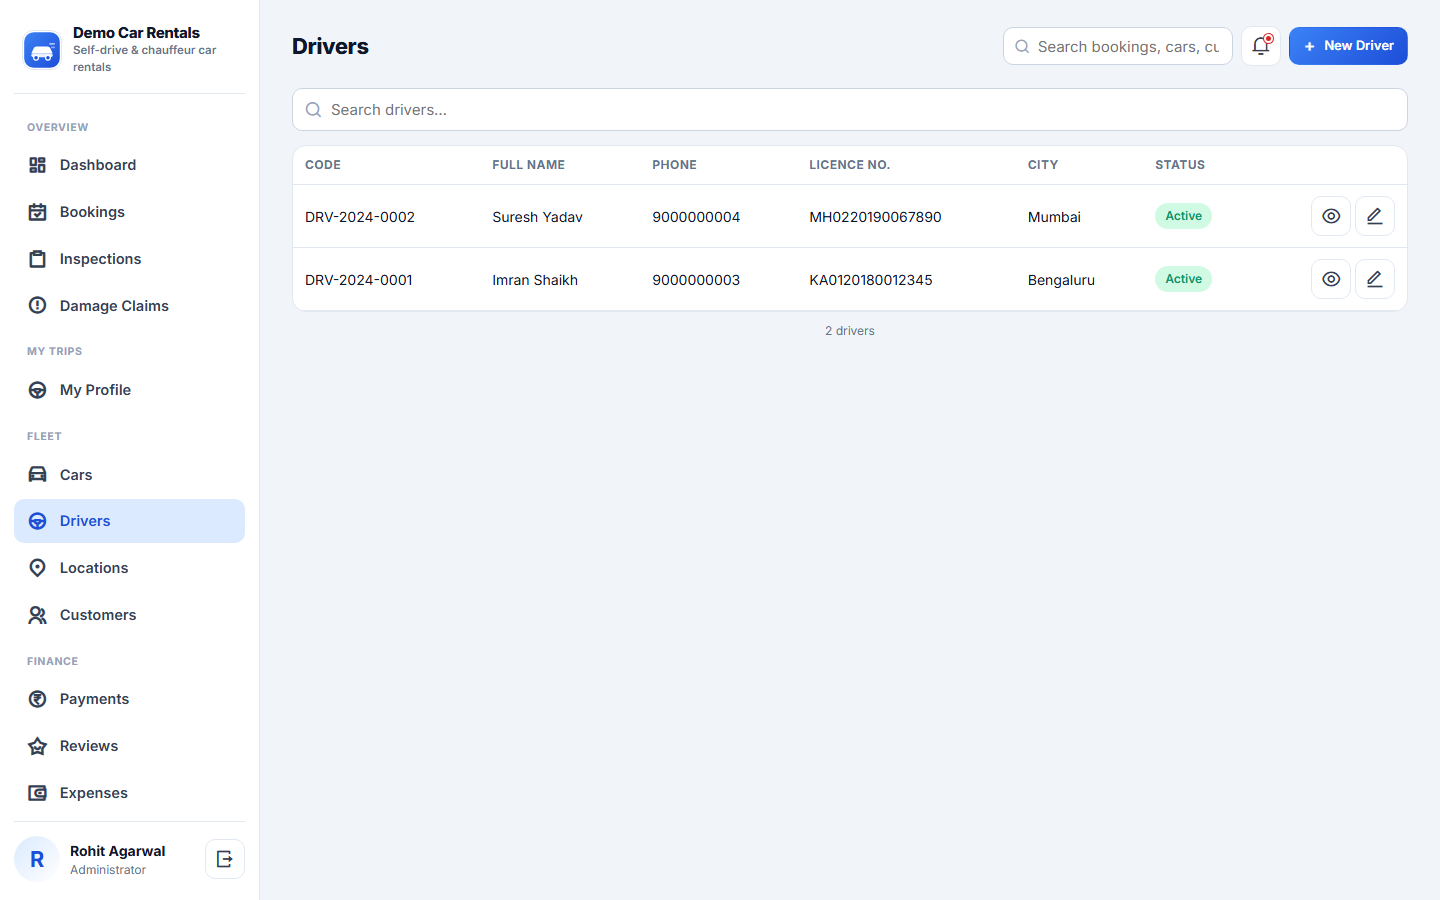1440x900 pixels.
Task: Click Active status badge for Suresh Yadav
Action: [1183, 216]
